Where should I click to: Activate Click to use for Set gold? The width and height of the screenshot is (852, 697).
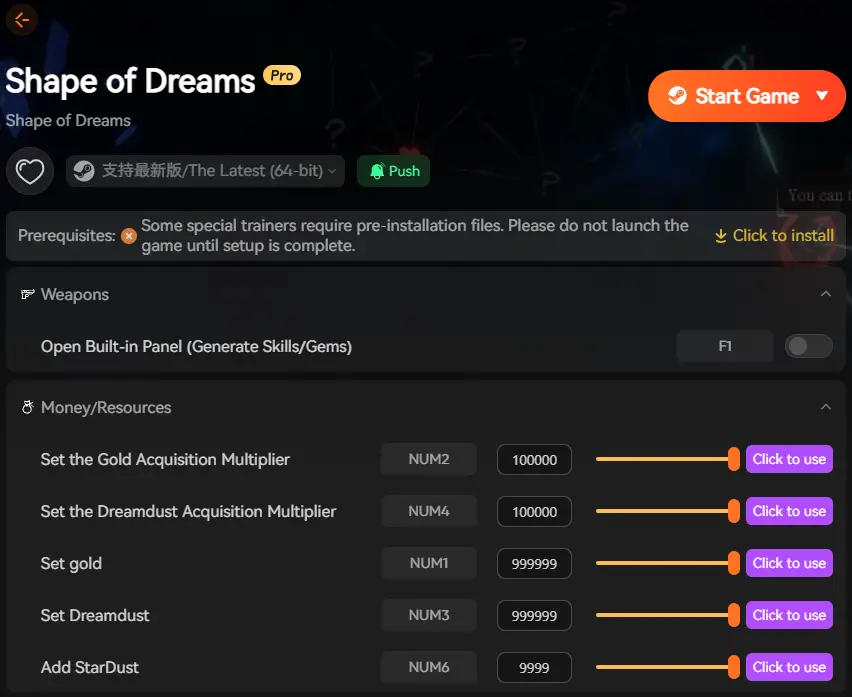(789, 563)
